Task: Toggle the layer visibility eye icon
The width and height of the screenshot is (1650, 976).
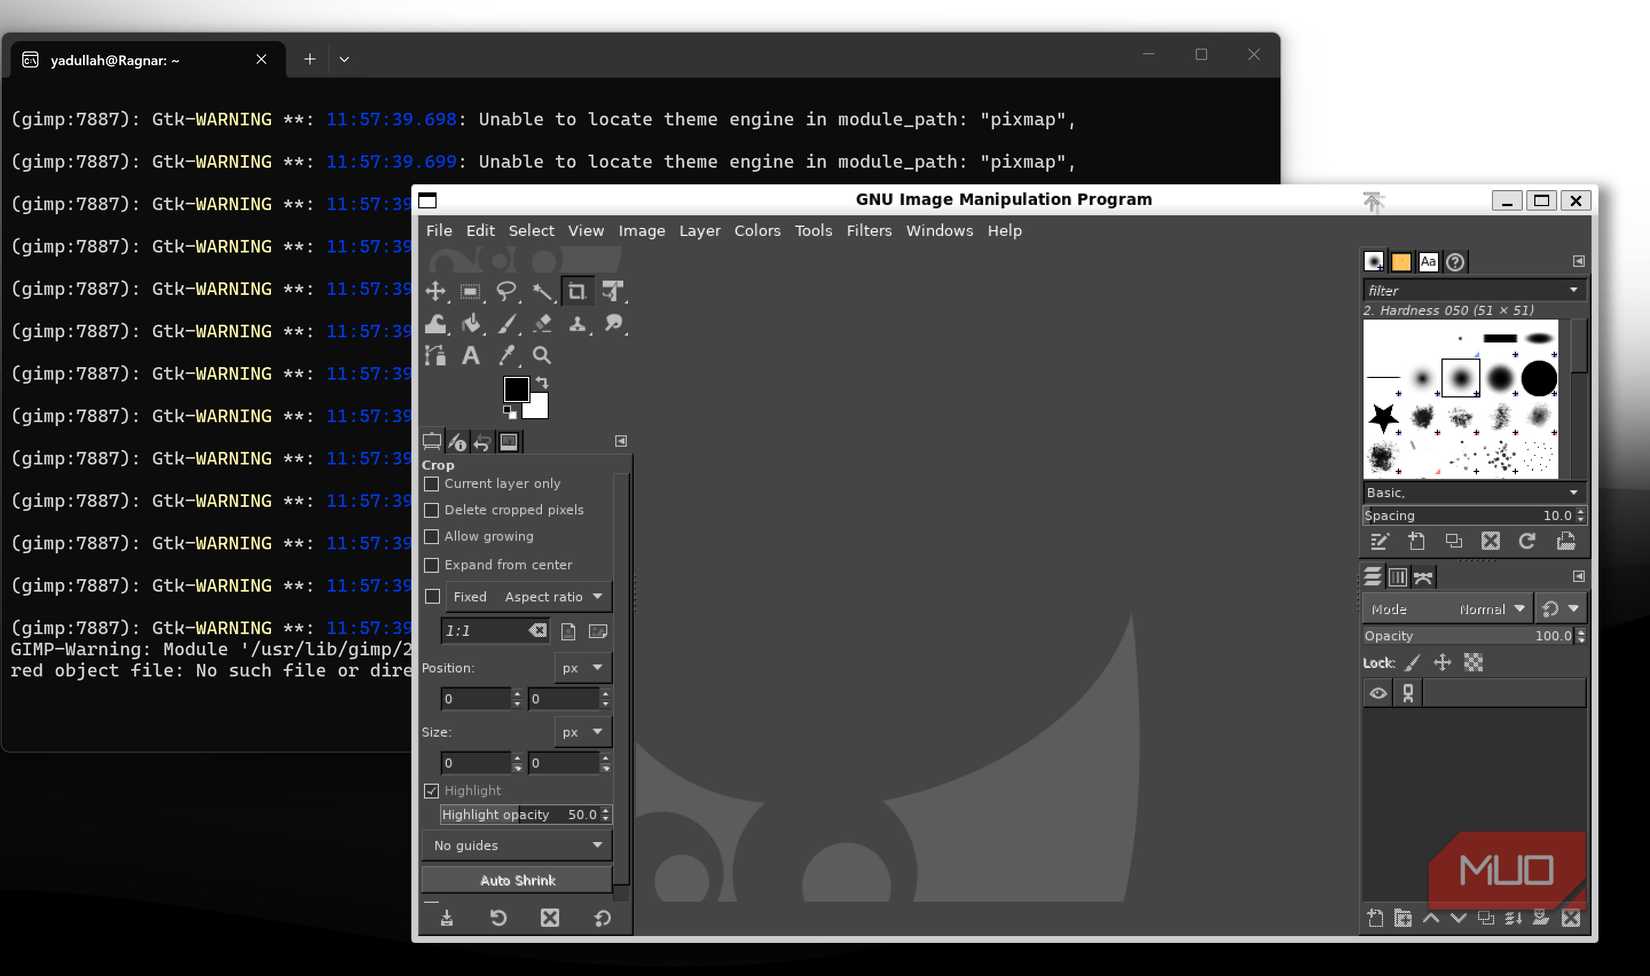Action: [x=1378, y=693]
